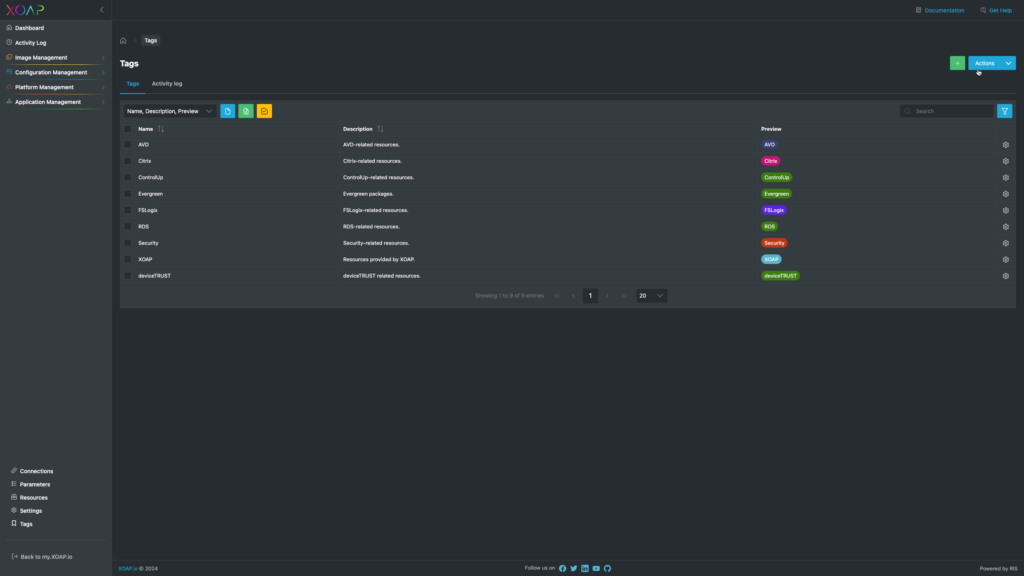1024x576 pixels.
Task: Click the yellow toolbar button
Action: click(264, 111)
